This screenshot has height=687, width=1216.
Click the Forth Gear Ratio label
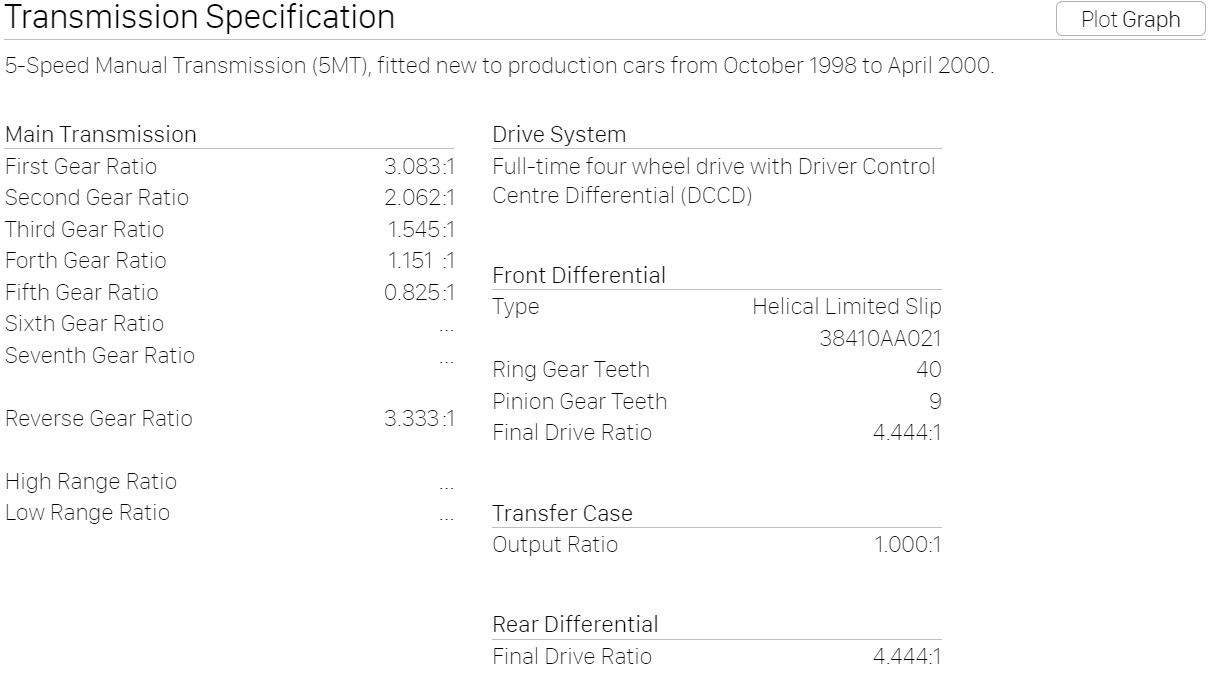[86, 261]
